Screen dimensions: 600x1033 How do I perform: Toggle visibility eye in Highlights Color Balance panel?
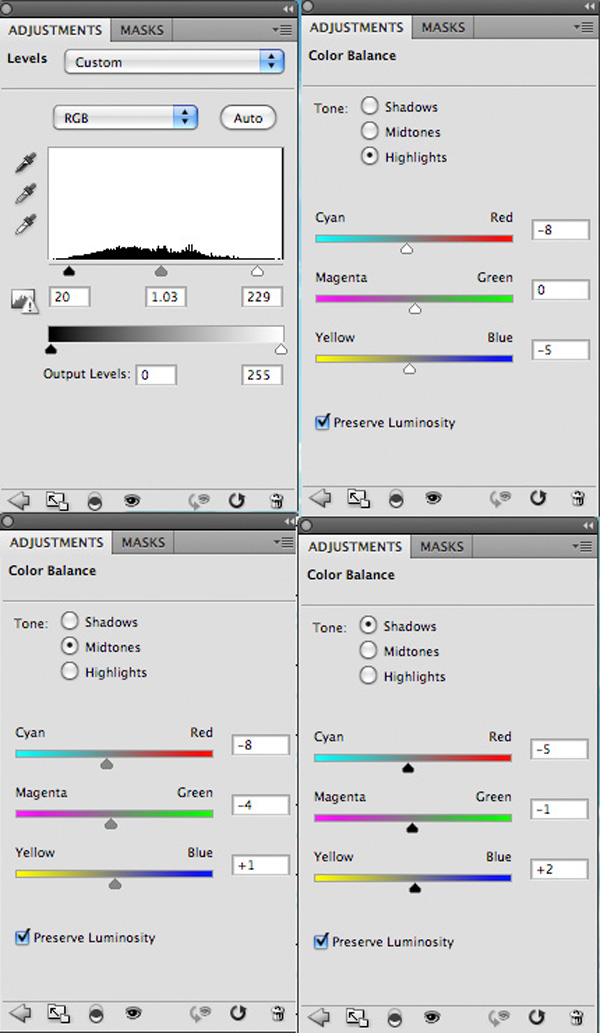click(x=433, y=499)
